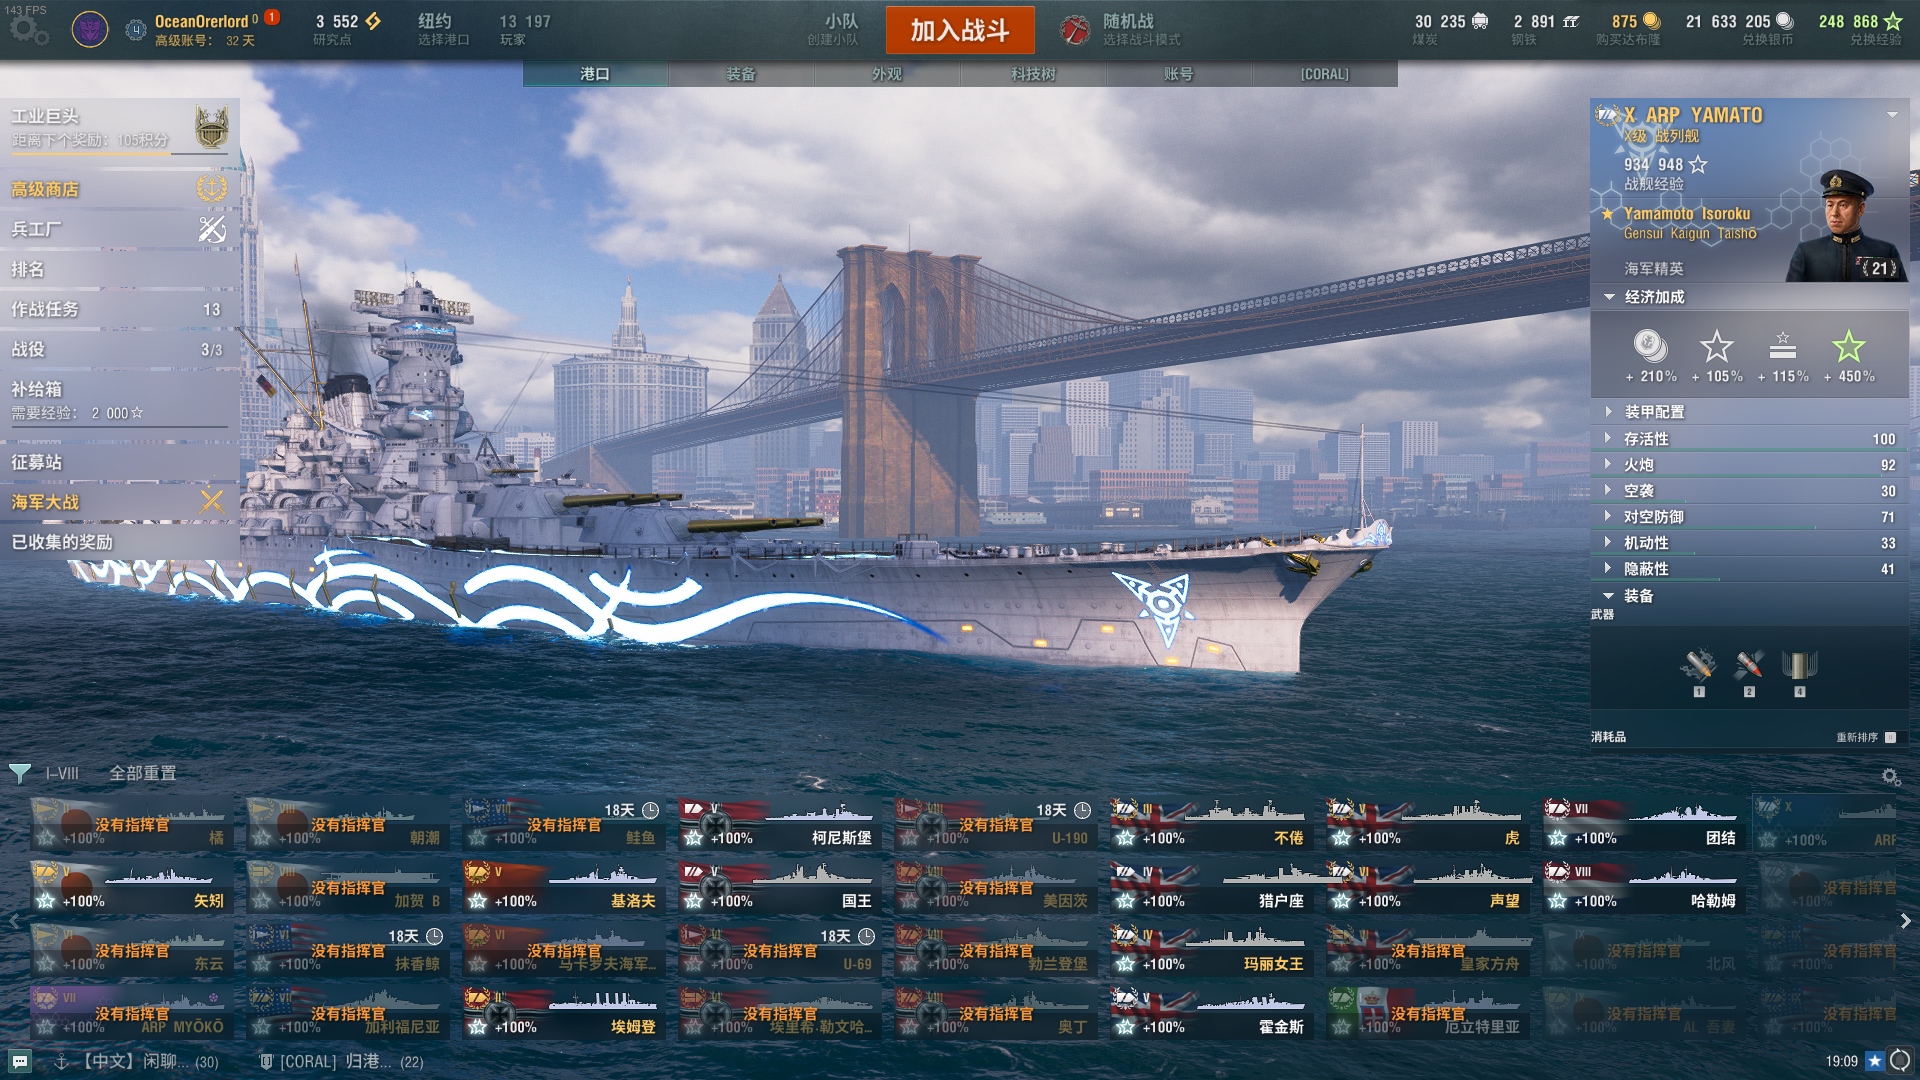Viewport: 1920px width, 1080px height.
Task: Open the 装备 tab
Action: pyautogui.click(x=741, y=74)
